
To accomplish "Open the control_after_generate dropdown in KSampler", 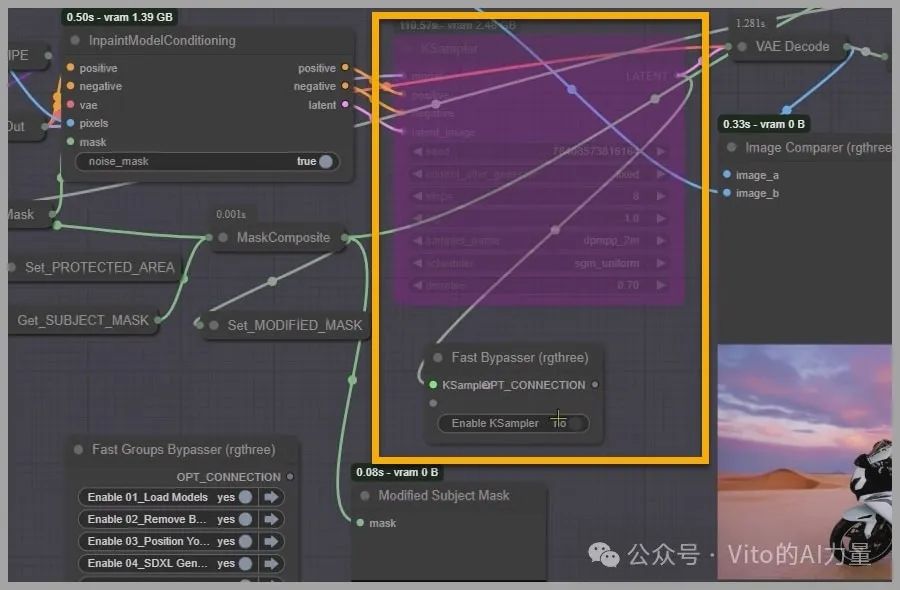I will 540,174.
